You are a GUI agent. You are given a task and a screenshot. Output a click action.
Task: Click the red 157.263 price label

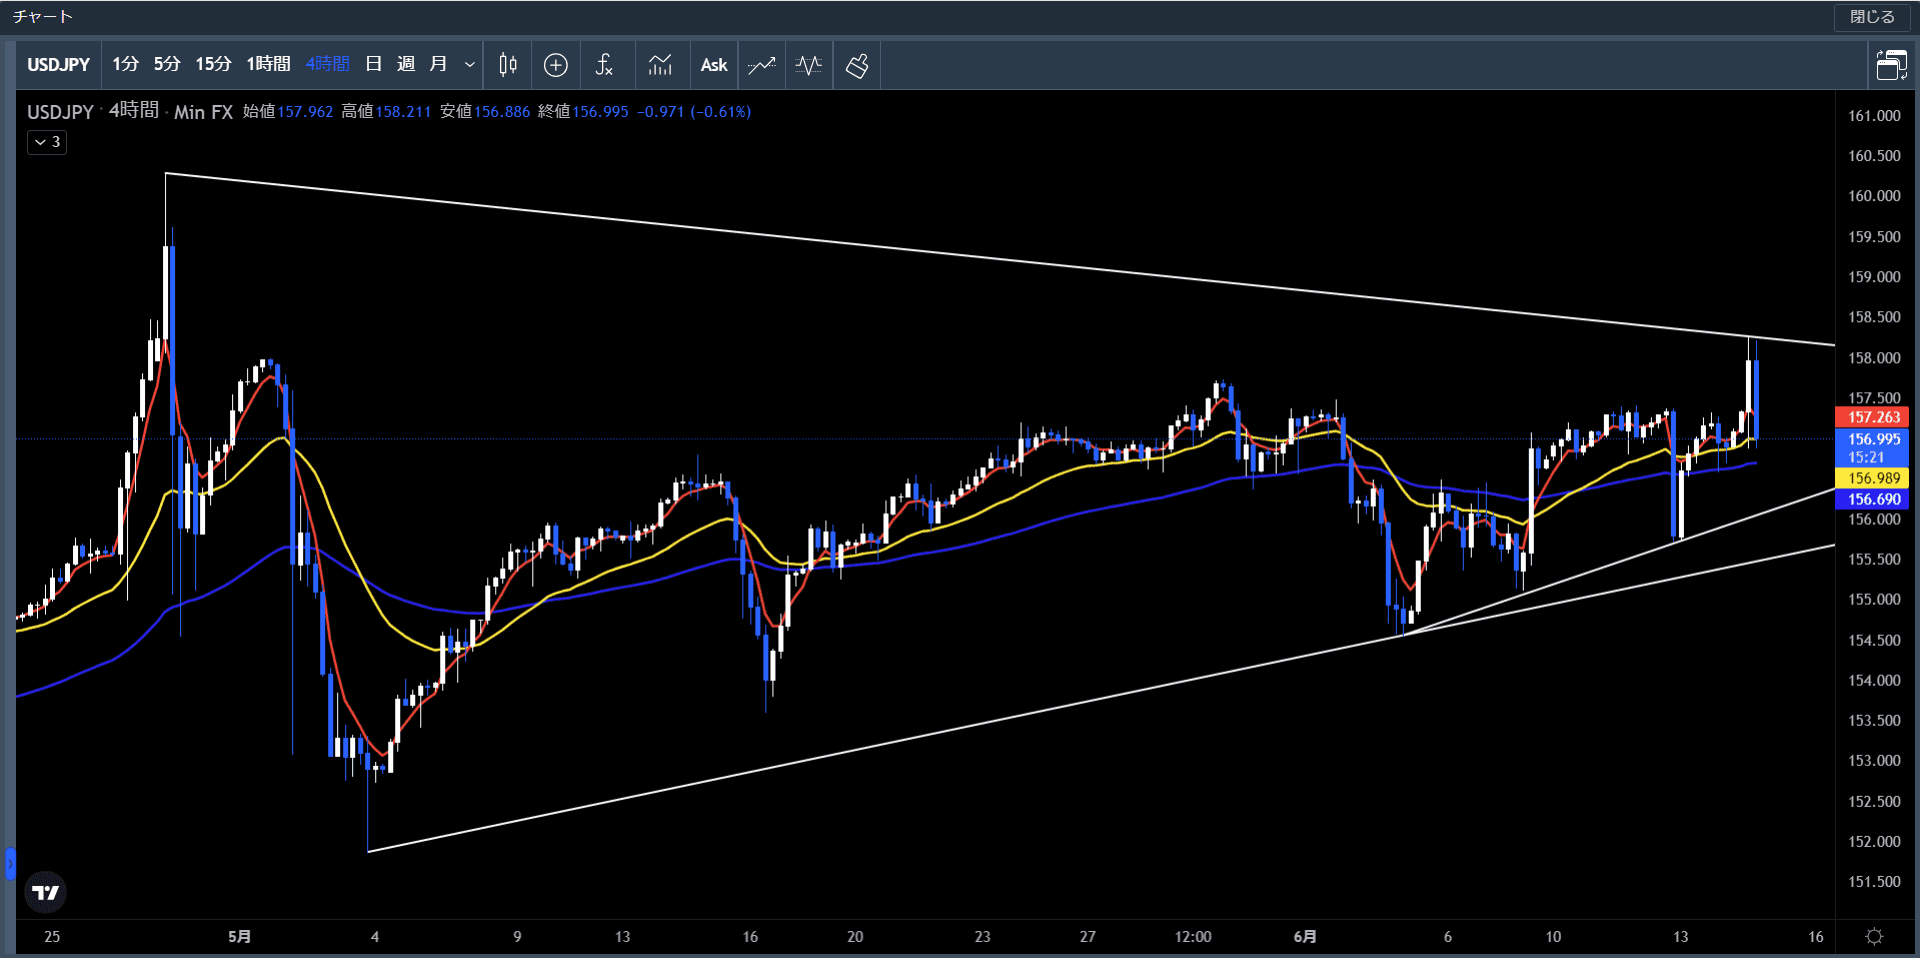click(1873, 417)
